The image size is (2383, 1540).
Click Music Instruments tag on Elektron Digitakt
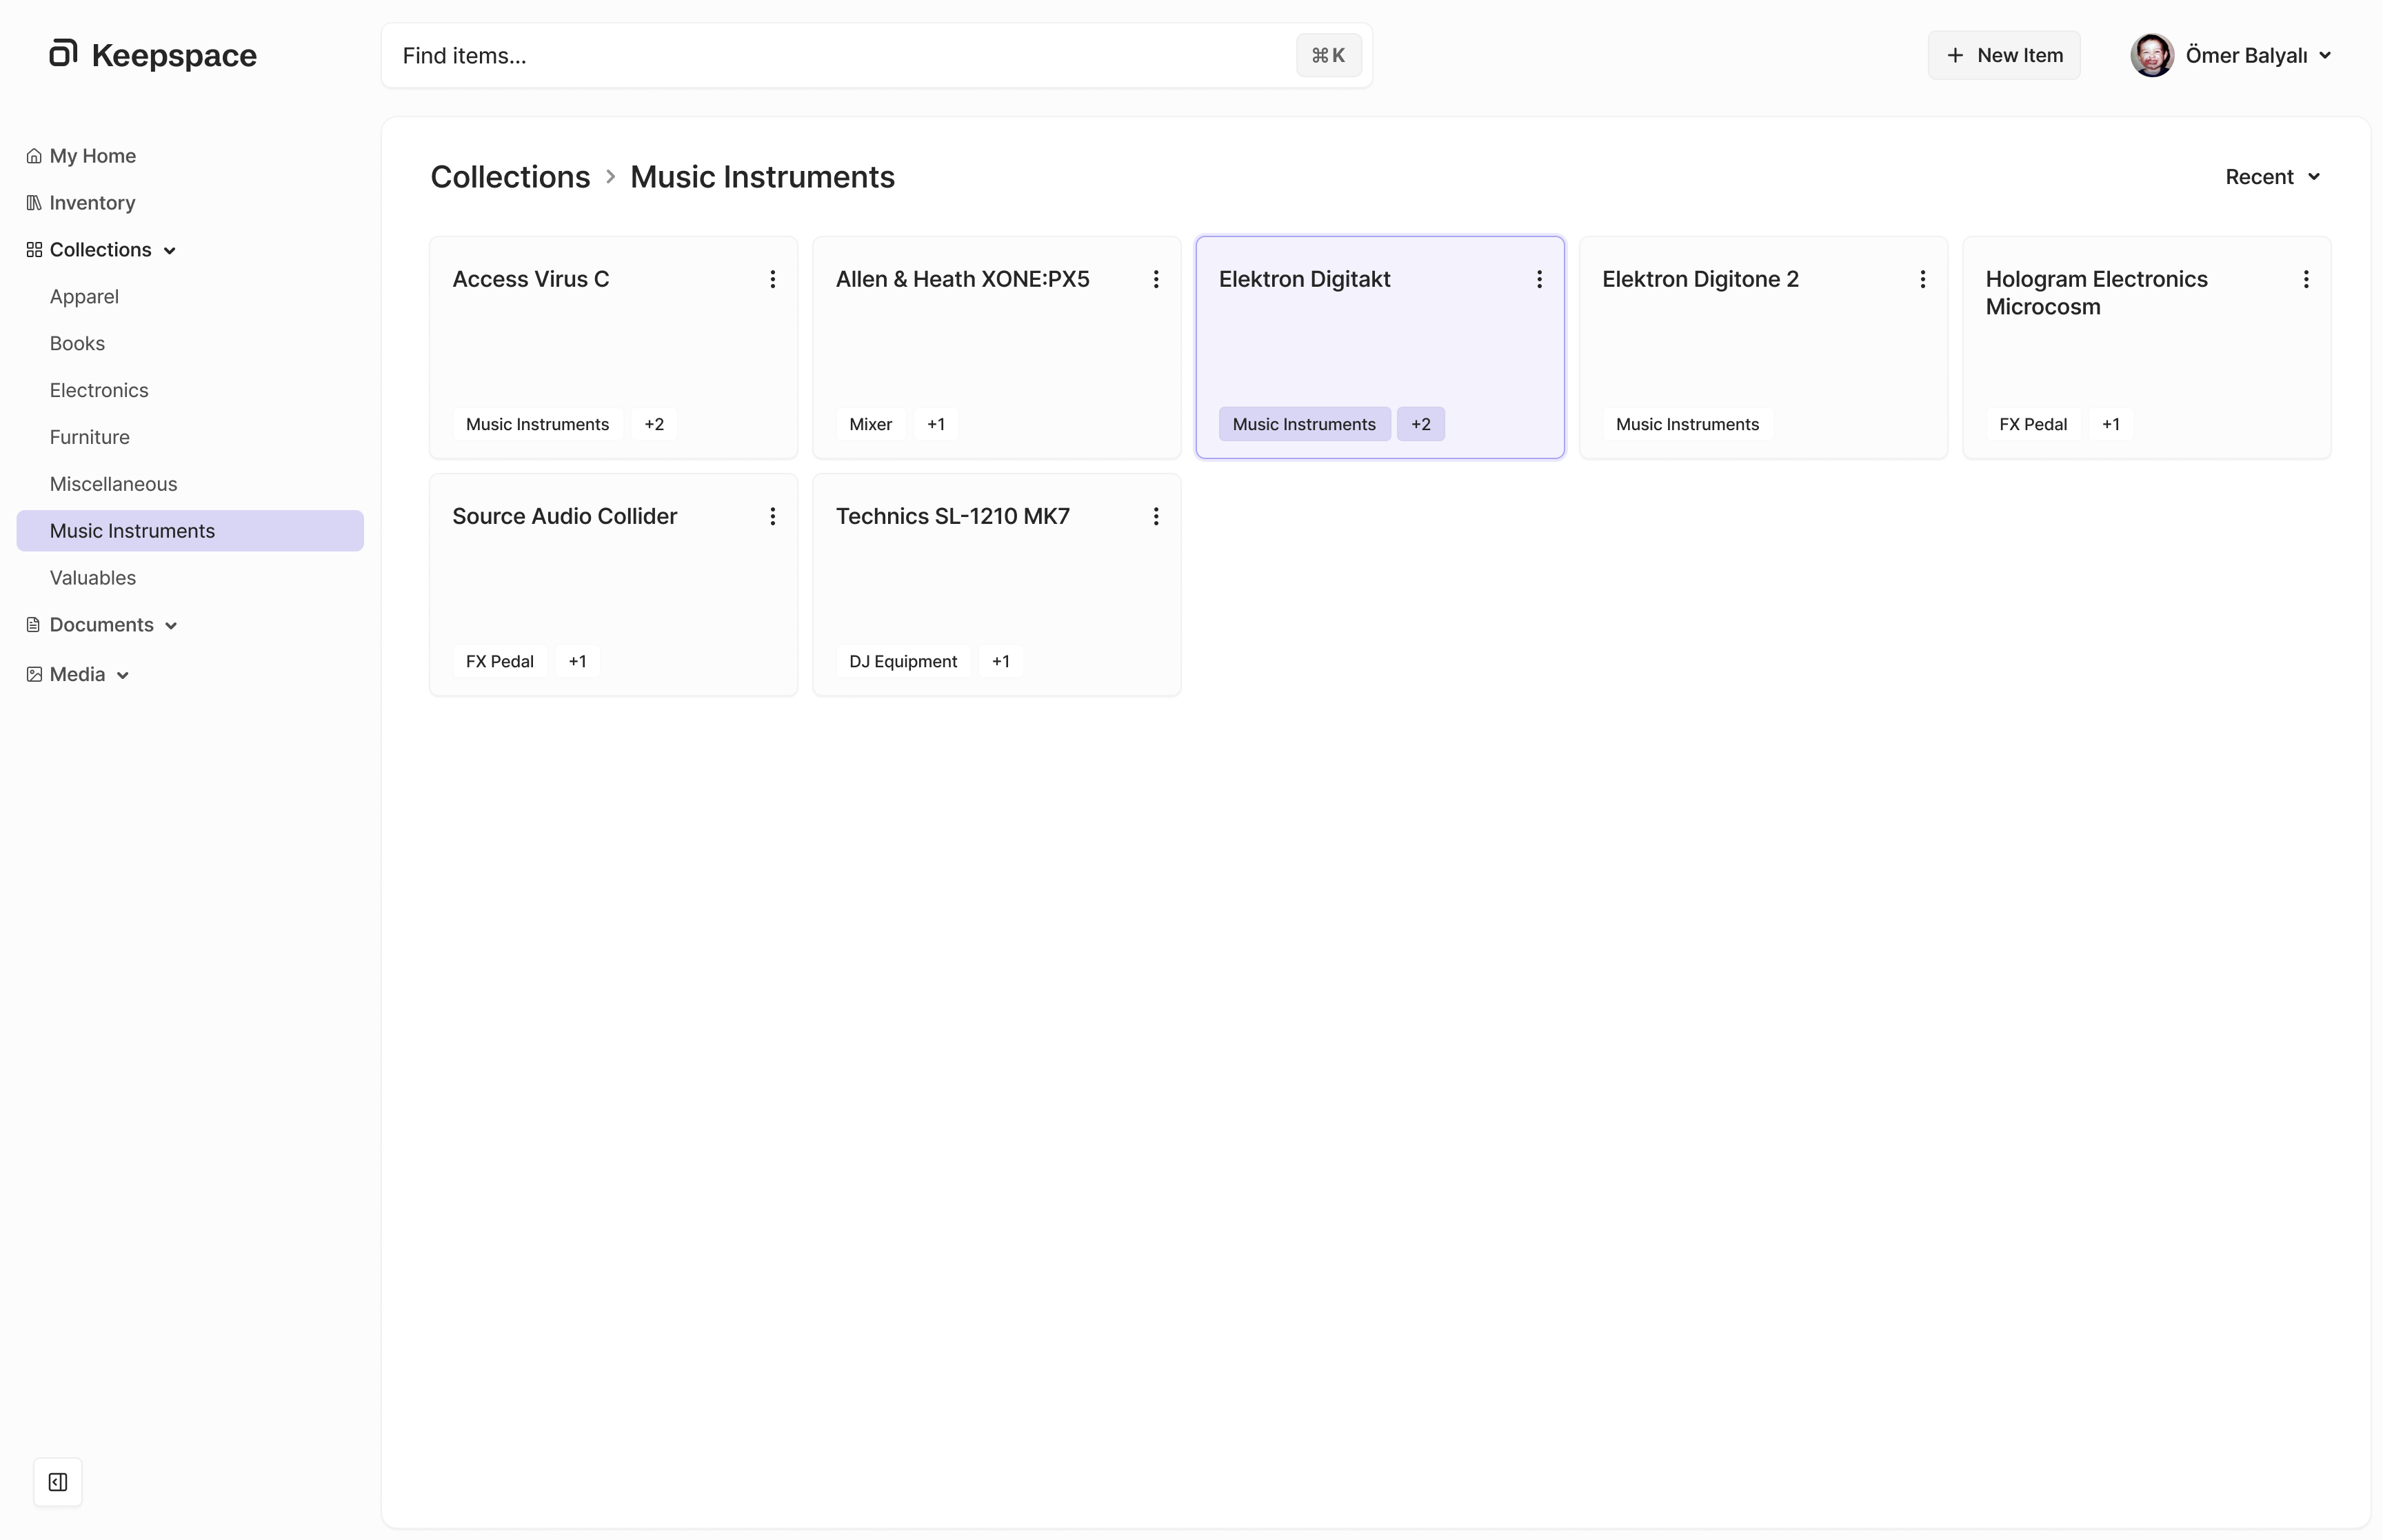coord(1304,424)
